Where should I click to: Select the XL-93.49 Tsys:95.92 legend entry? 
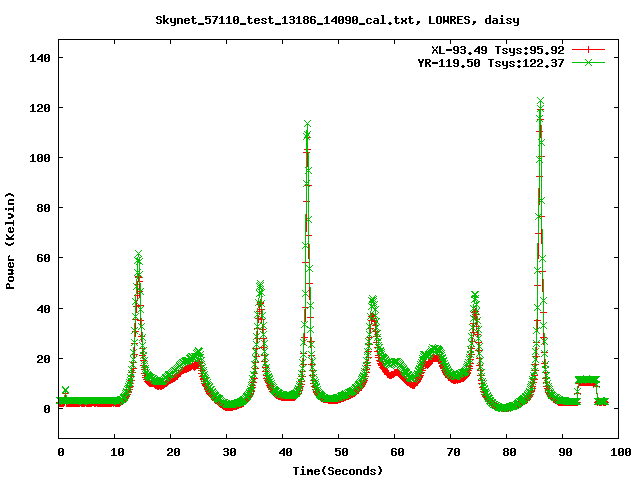498,50
